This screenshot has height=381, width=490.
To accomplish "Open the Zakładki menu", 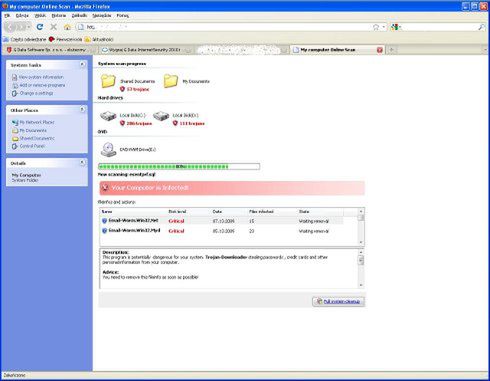I will coord(79,15).
